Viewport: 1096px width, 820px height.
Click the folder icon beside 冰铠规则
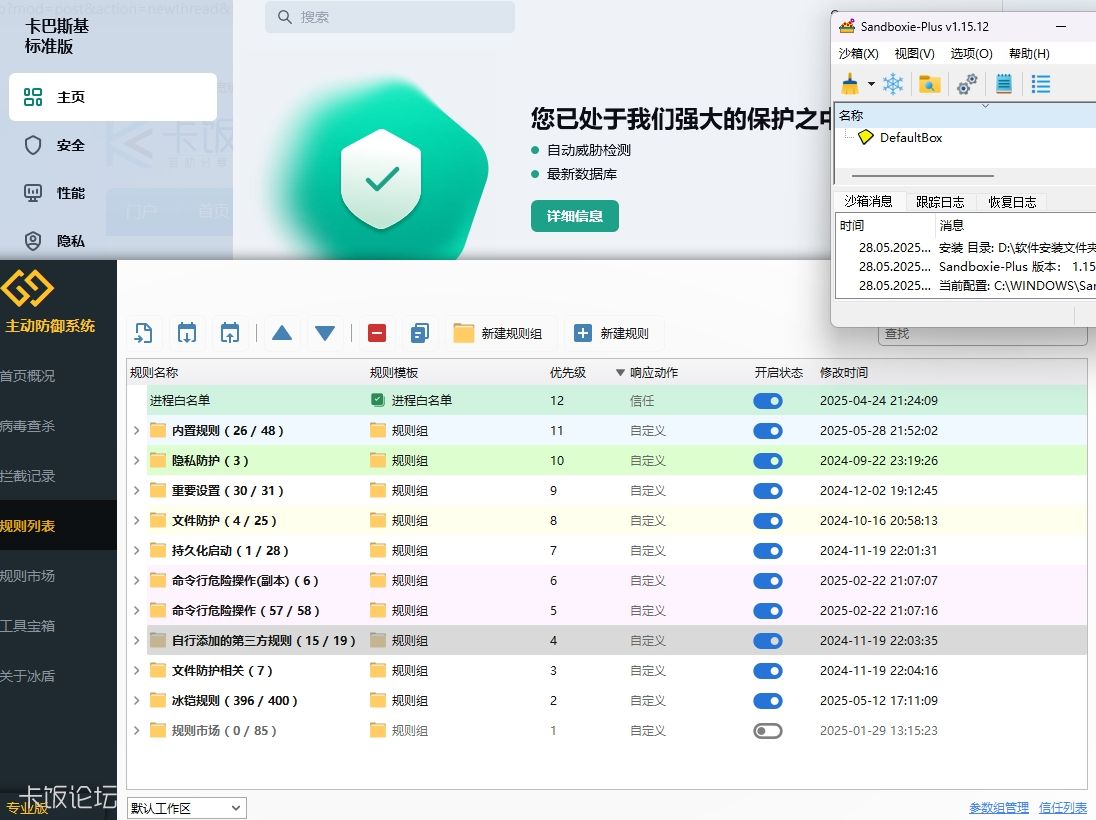(x=158, y=700)
